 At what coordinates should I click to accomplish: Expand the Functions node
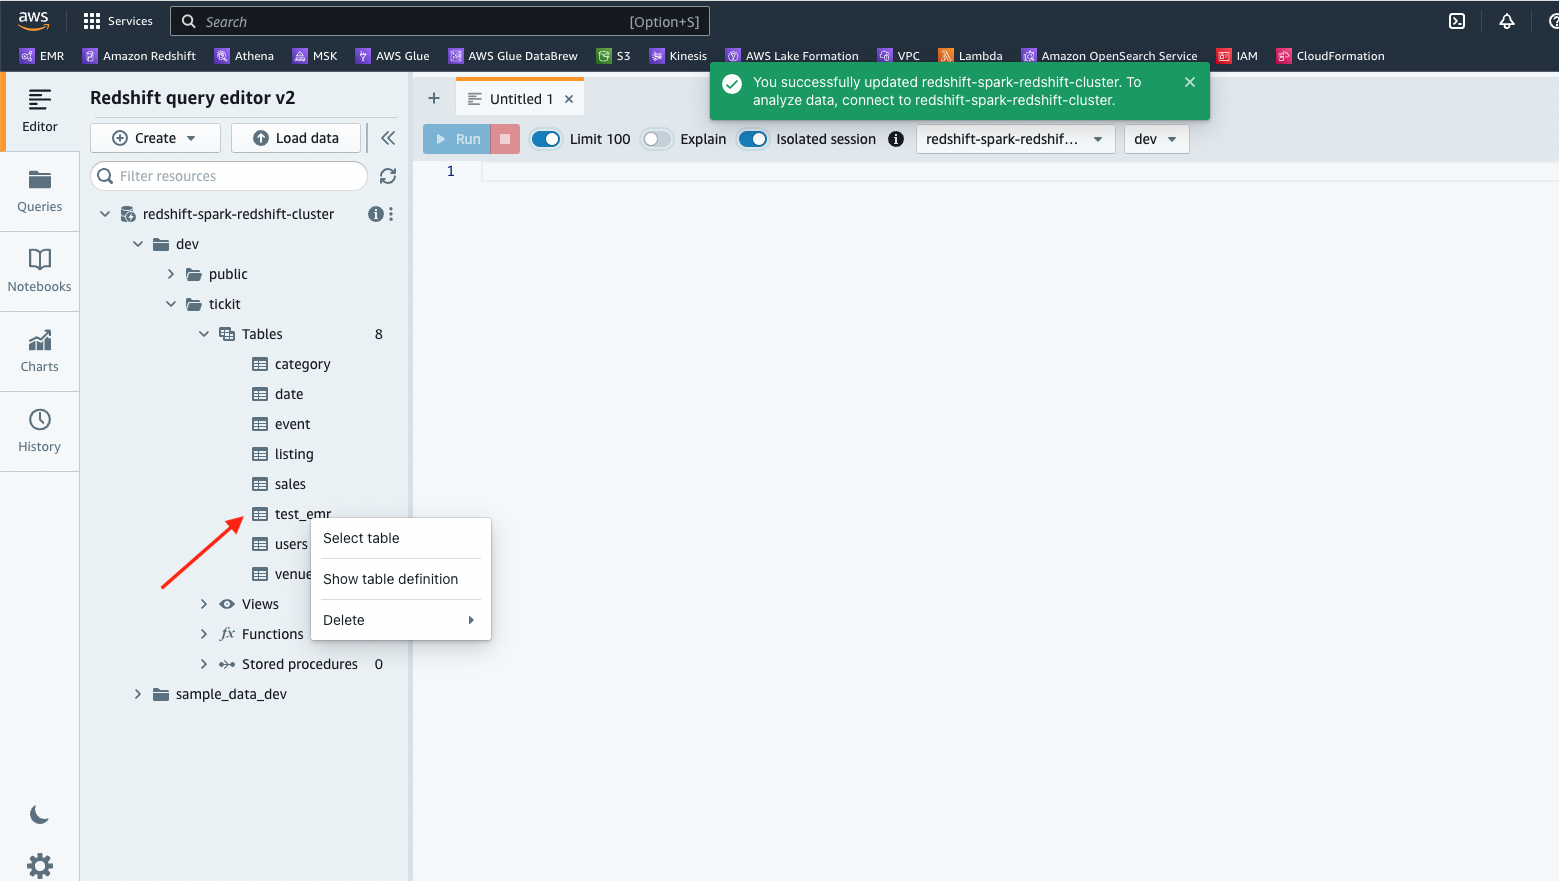coord(204,634)
